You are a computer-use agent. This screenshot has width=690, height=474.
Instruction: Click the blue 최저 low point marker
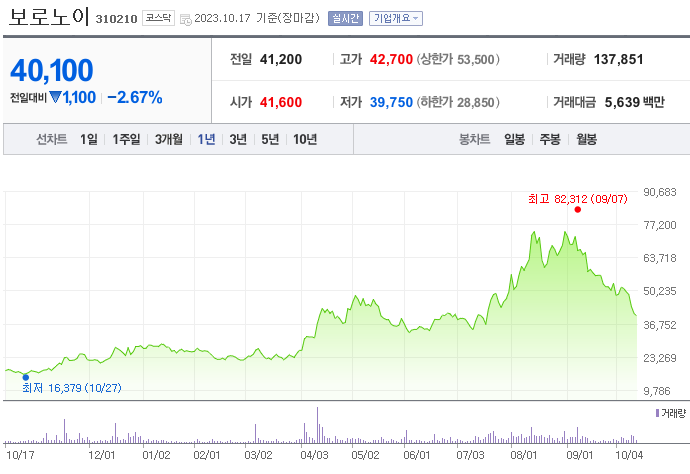(x=26, y=377)
